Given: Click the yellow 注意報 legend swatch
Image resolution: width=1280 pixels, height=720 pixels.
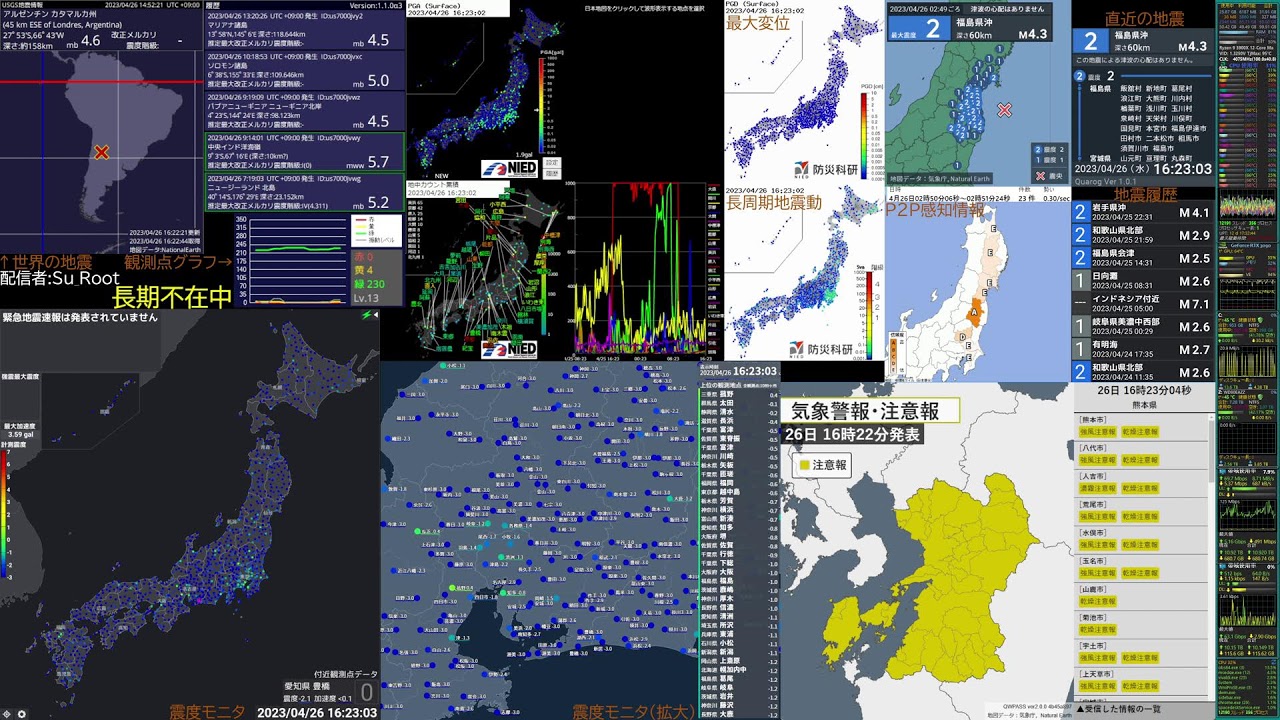Looking at the screenshot, I should coord(803,465).
